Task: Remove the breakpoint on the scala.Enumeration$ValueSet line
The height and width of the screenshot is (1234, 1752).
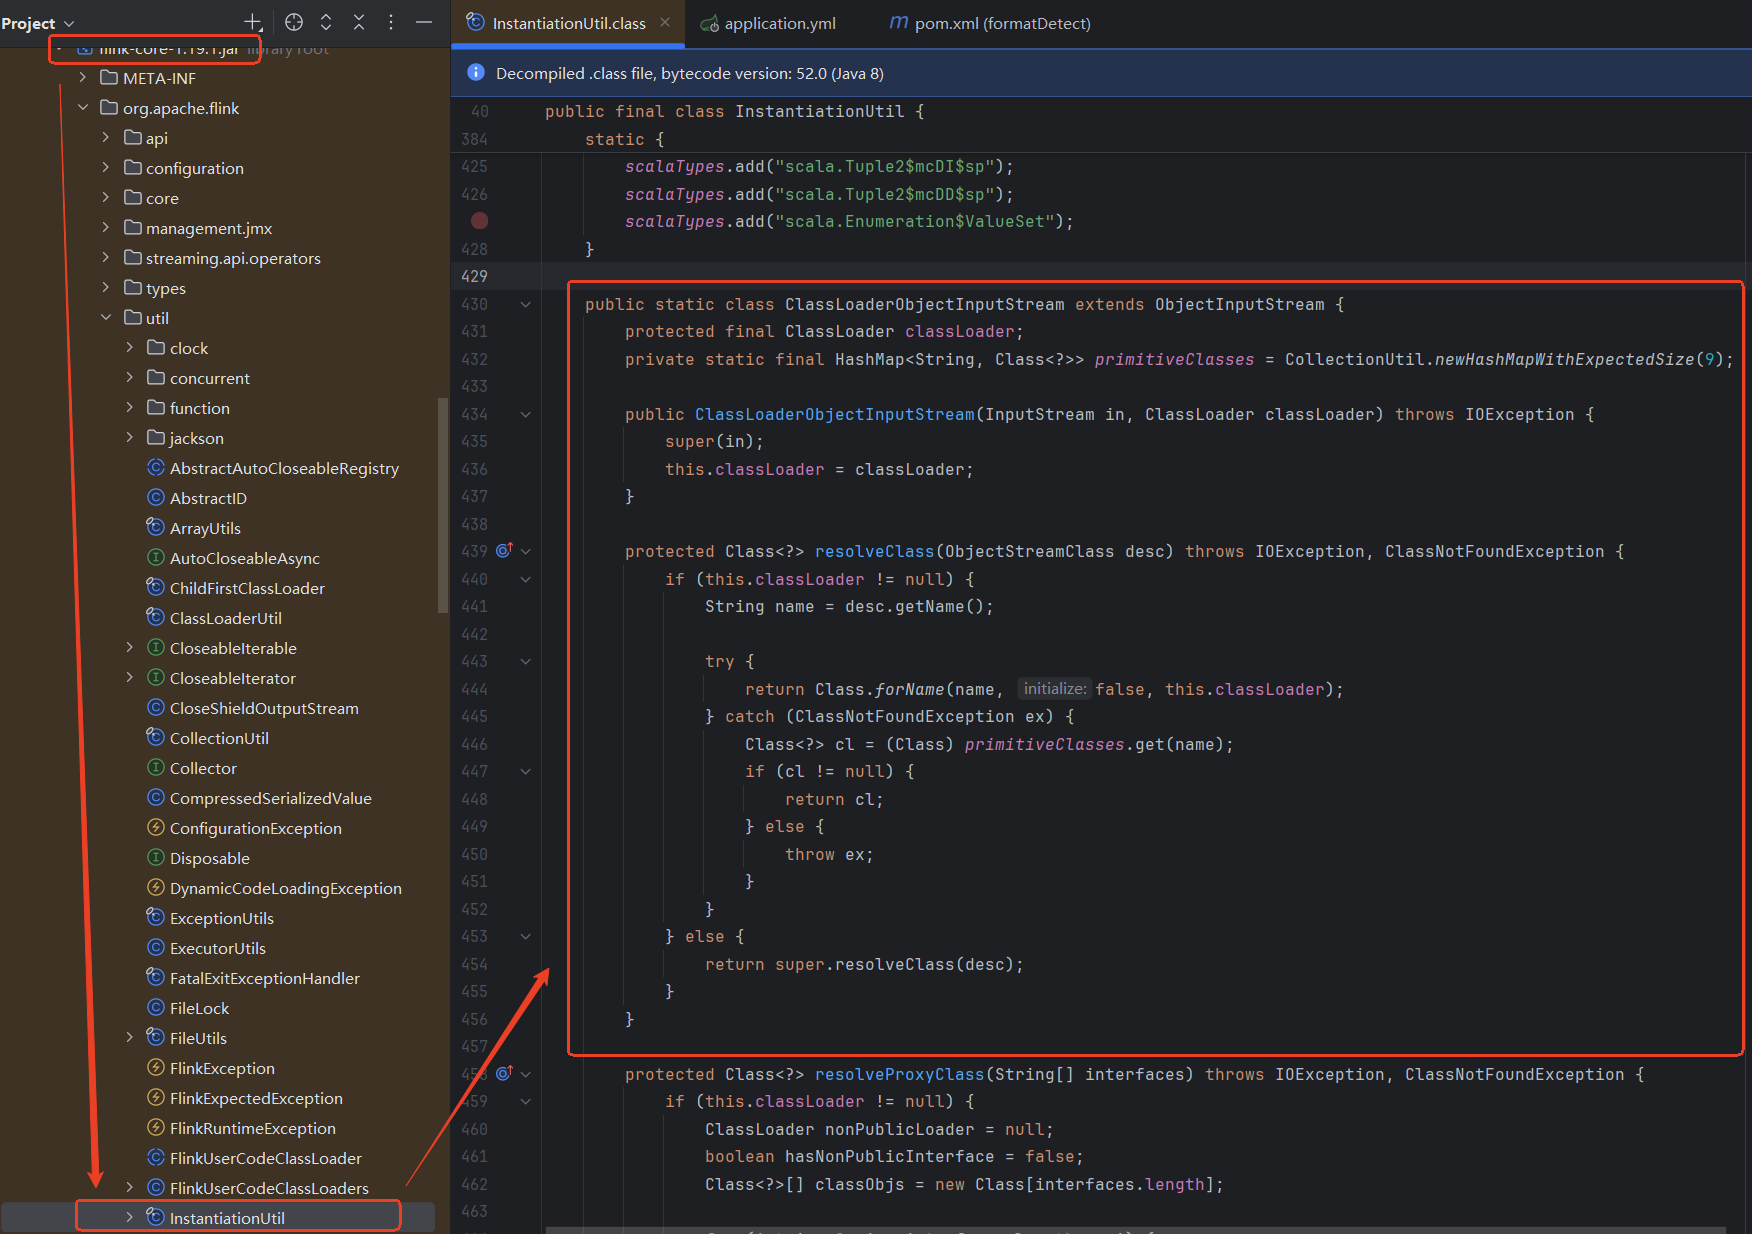Action: (480, 221)
